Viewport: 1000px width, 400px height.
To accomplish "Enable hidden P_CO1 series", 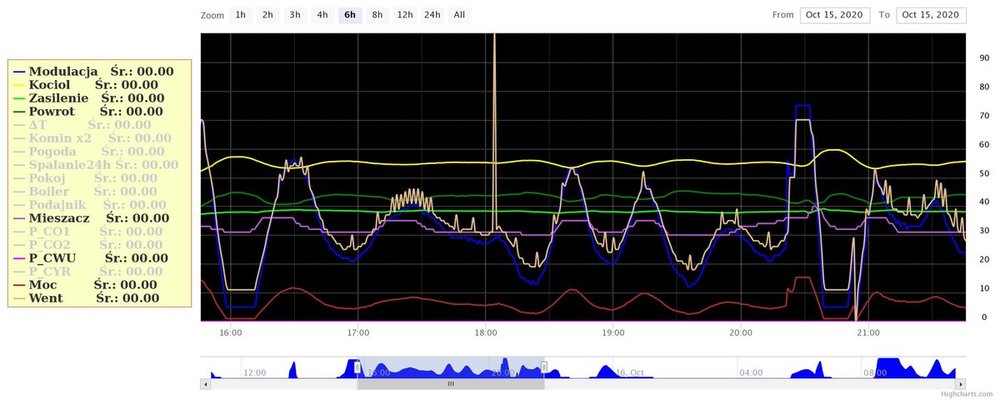I will (x=88, y=232).
